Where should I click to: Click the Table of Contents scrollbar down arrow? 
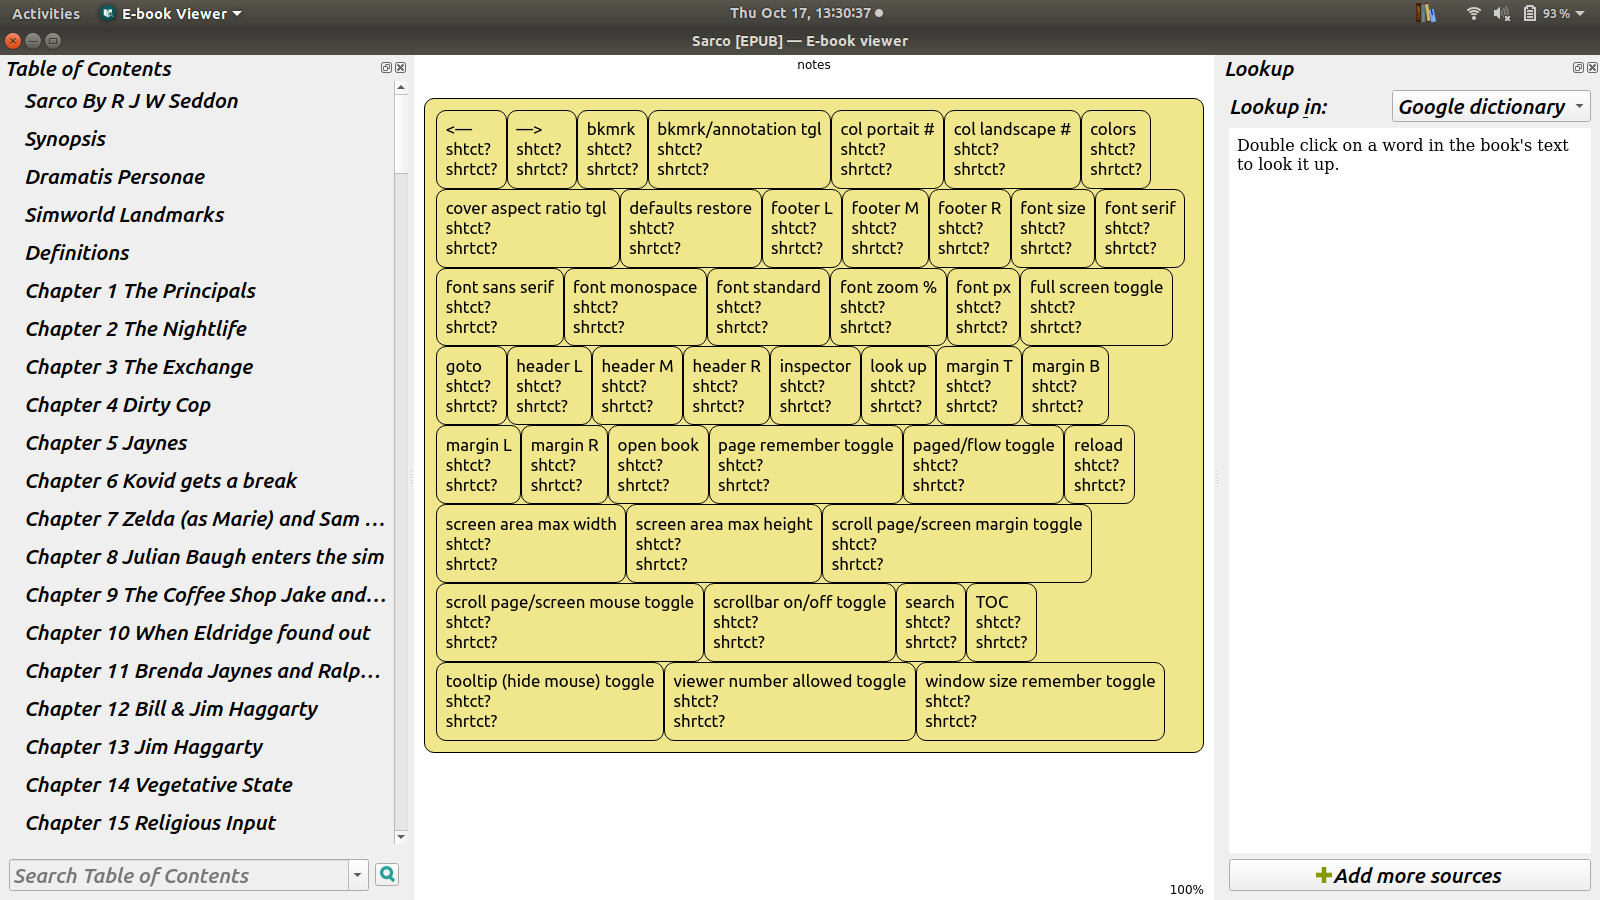401,837
